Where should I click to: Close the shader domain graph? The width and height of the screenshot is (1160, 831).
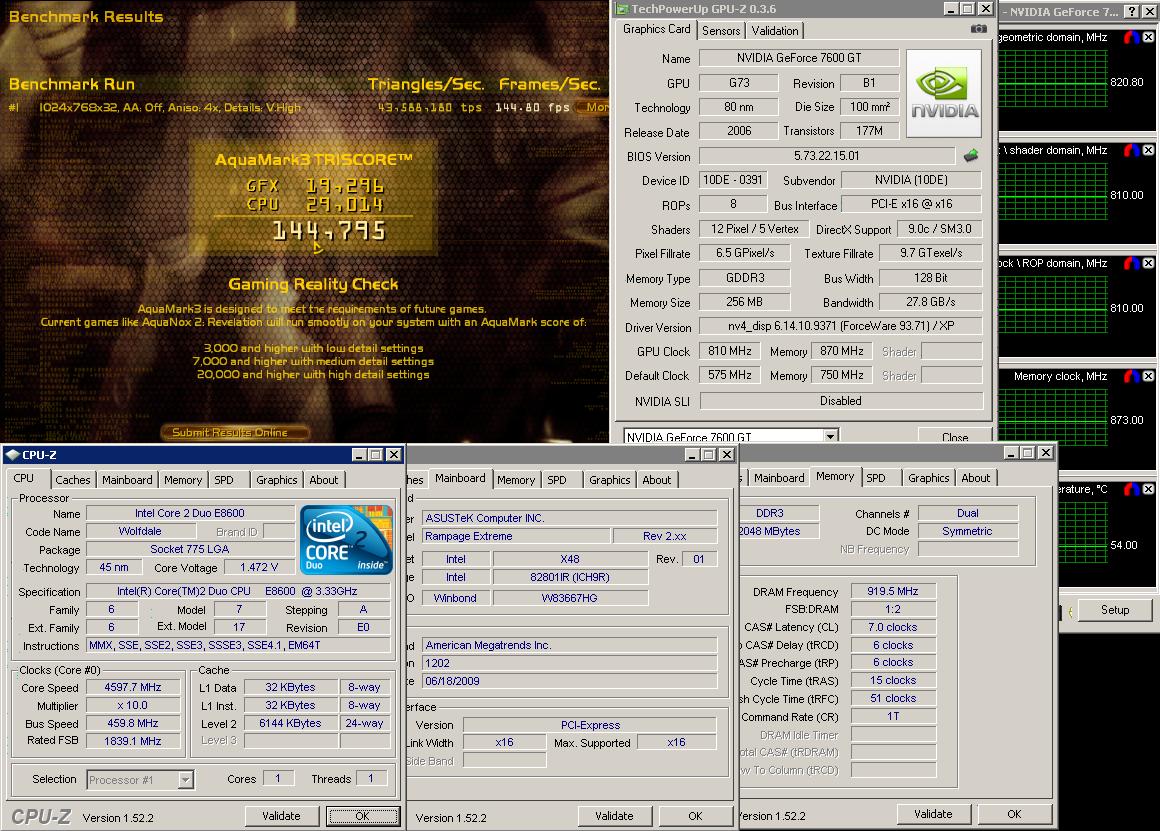[1148, 150]
